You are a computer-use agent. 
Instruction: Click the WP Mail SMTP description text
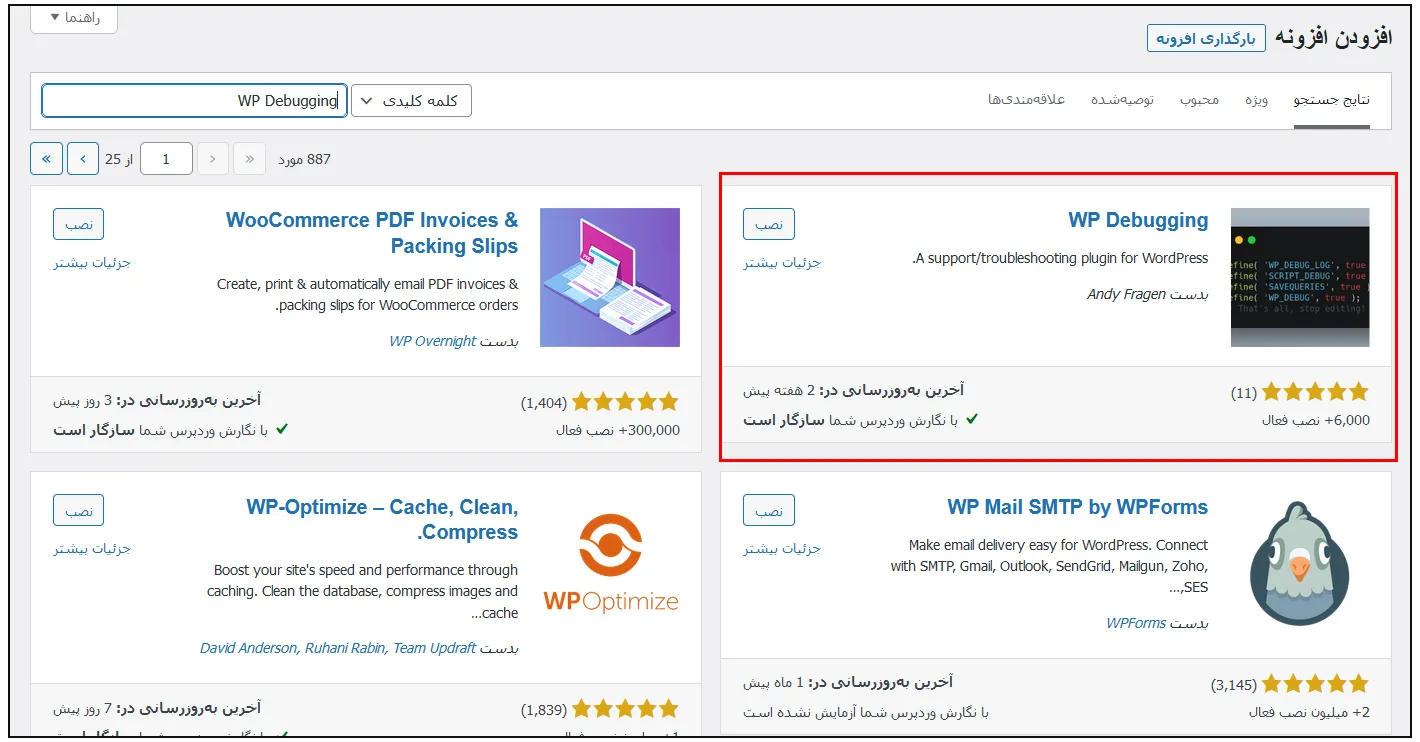[1050, 566]
